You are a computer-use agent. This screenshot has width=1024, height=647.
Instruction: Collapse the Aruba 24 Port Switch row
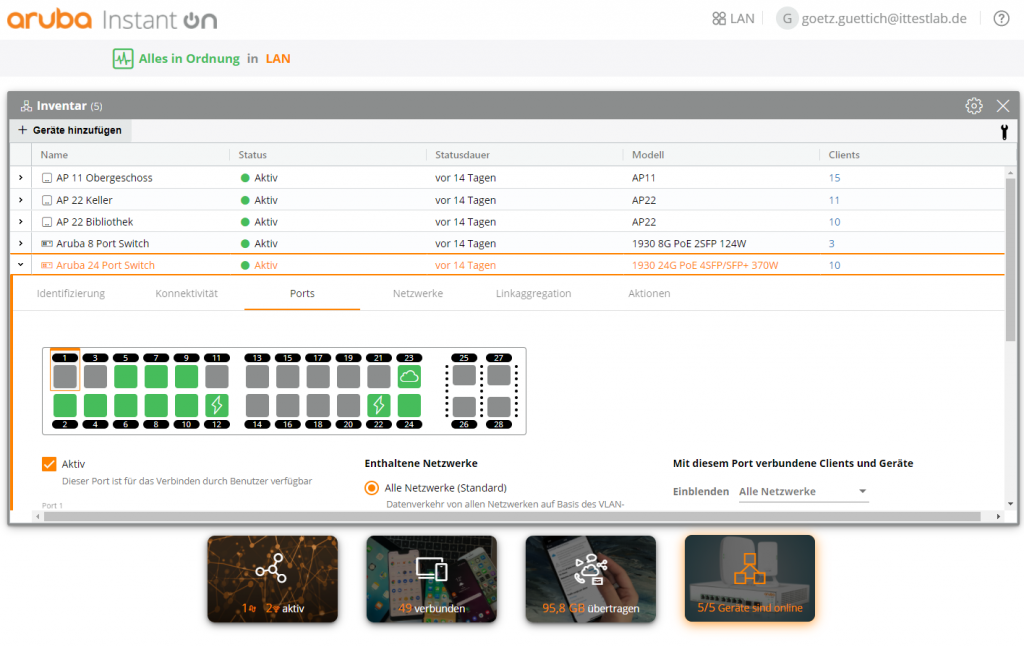pyautogui.click(x=21, y=266)
